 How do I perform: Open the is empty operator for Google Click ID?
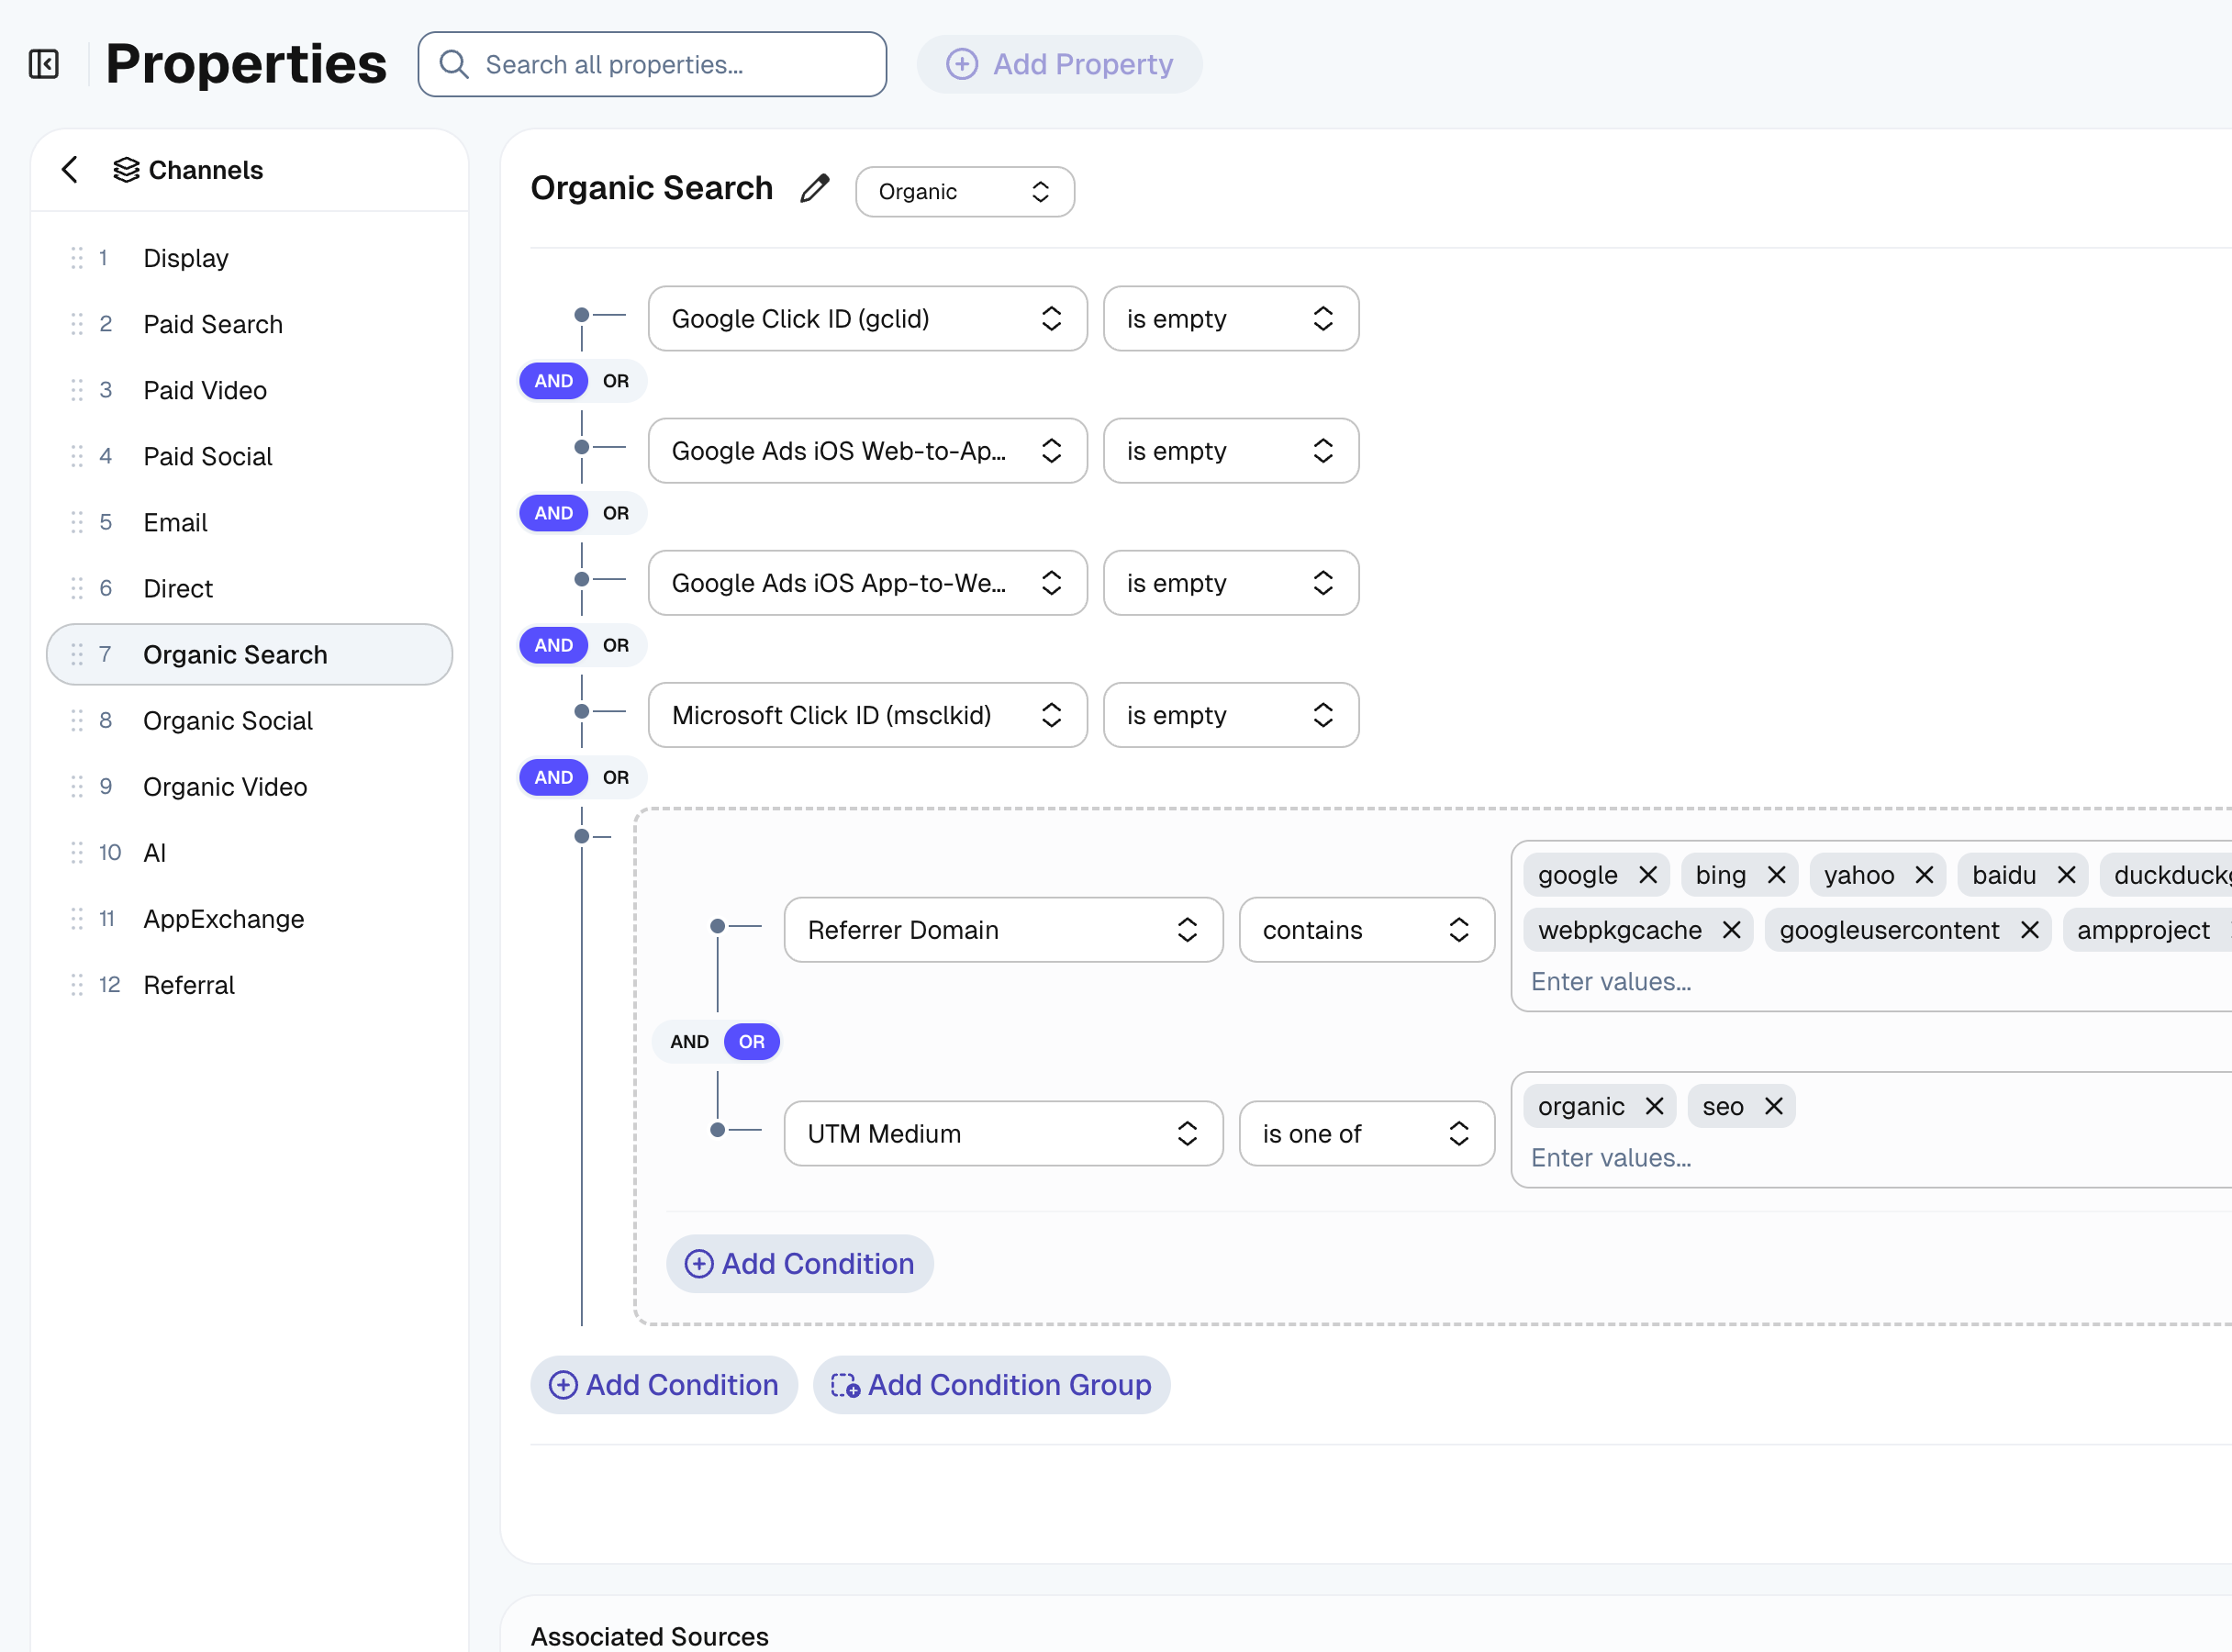(x=1230, y=318)
